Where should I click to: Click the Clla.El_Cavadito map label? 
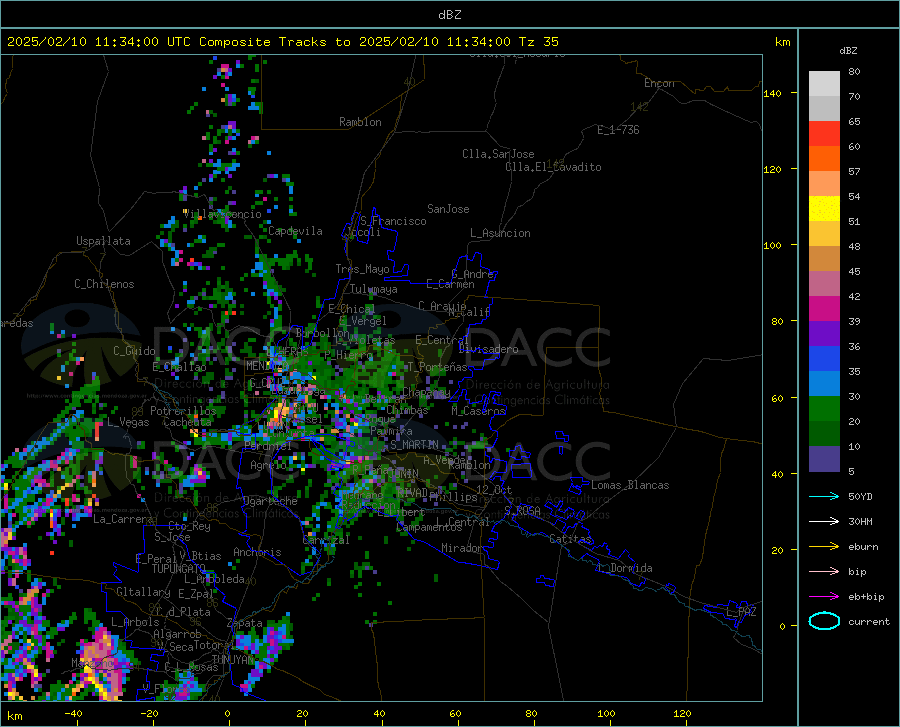pyautogui.click(x=553, y=167)
